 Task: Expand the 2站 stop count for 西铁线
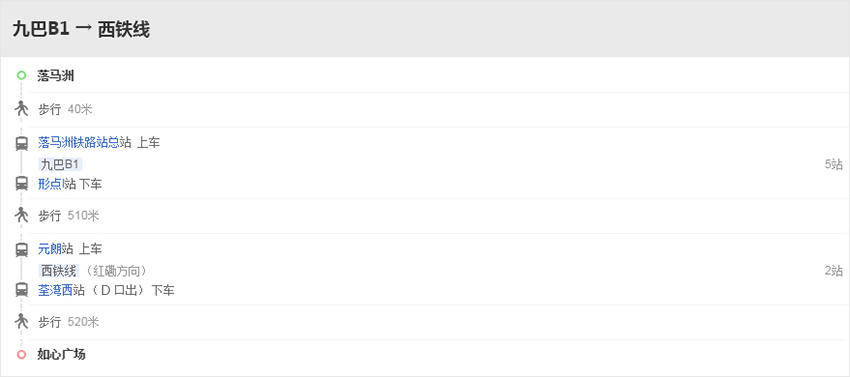tap(834, 271)
